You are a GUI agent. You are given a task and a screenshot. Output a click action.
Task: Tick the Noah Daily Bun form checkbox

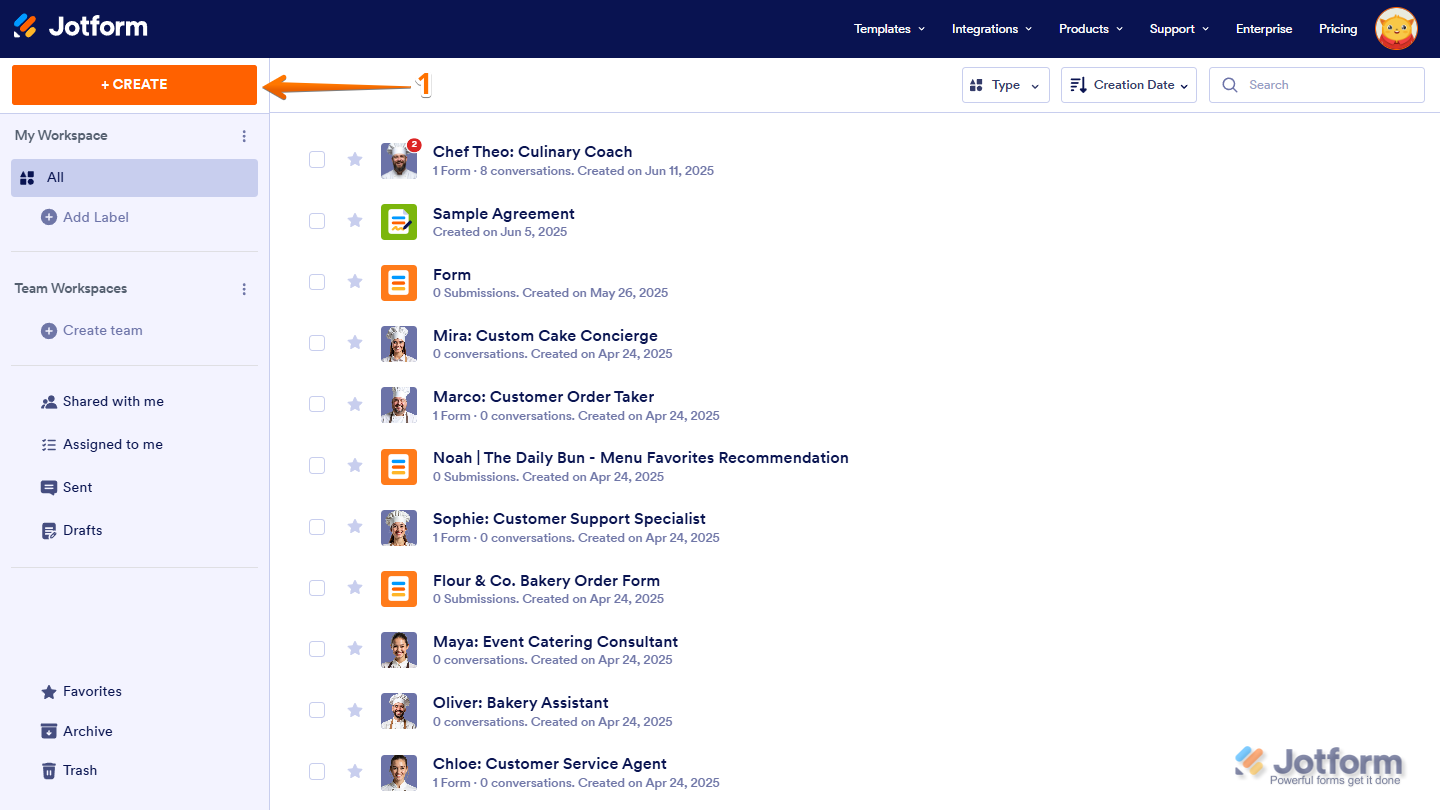tap(317, 465)
